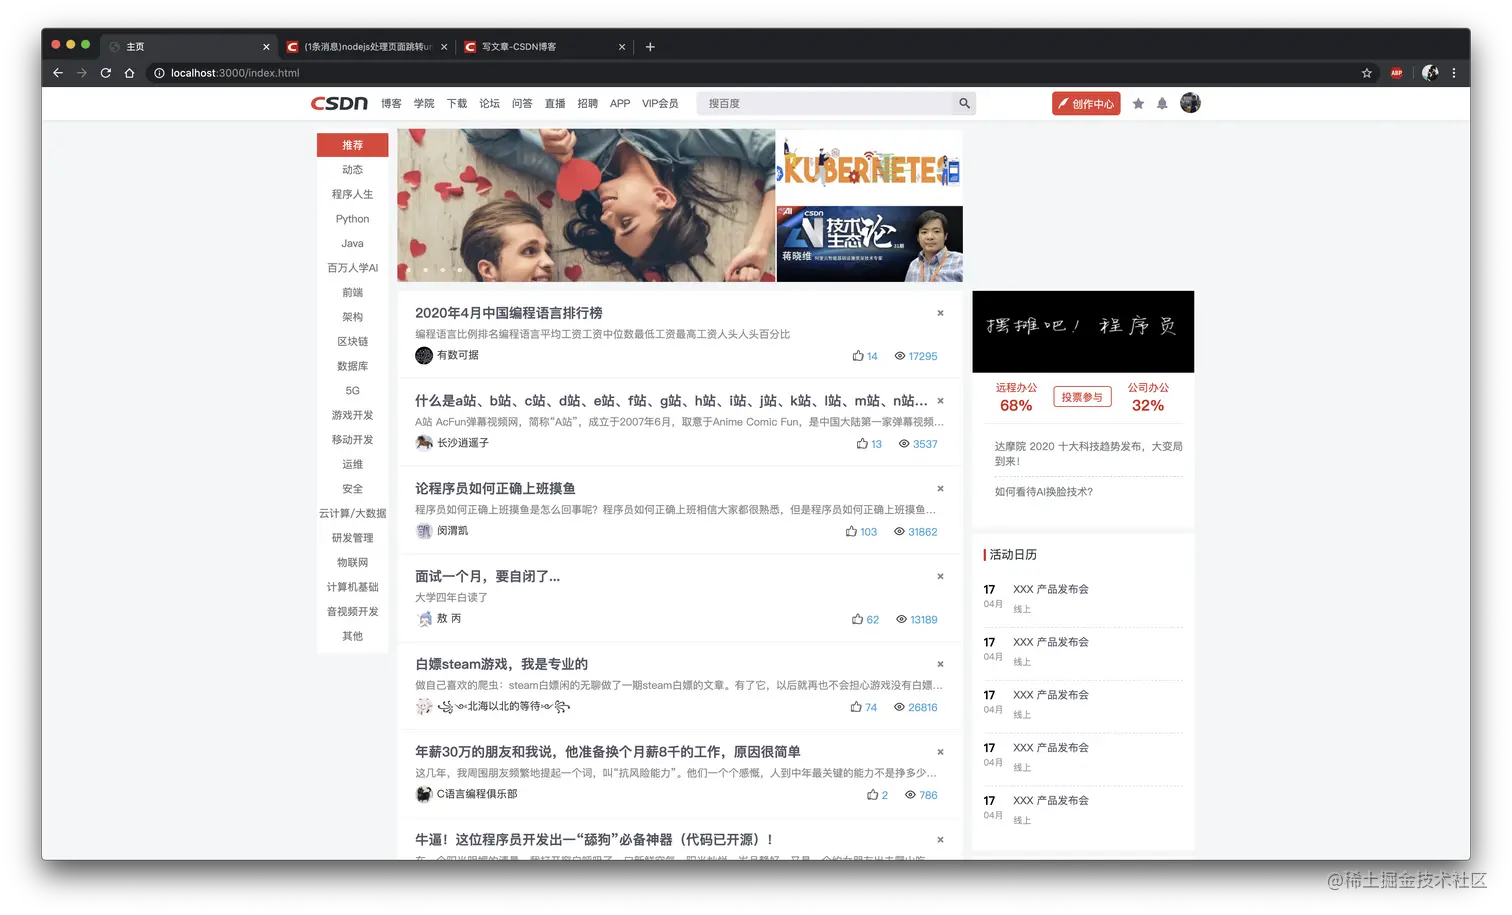
Task: Open article 什么是a站、b站、c站
Action: [x=671, y=401]
